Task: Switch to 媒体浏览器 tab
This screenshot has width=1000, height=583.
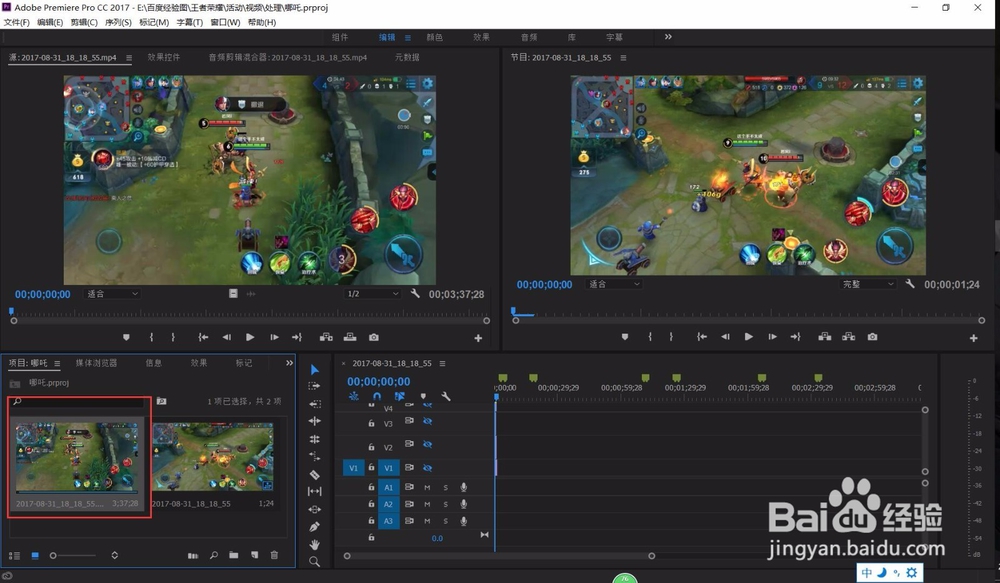Action: (x=96, y=362)
